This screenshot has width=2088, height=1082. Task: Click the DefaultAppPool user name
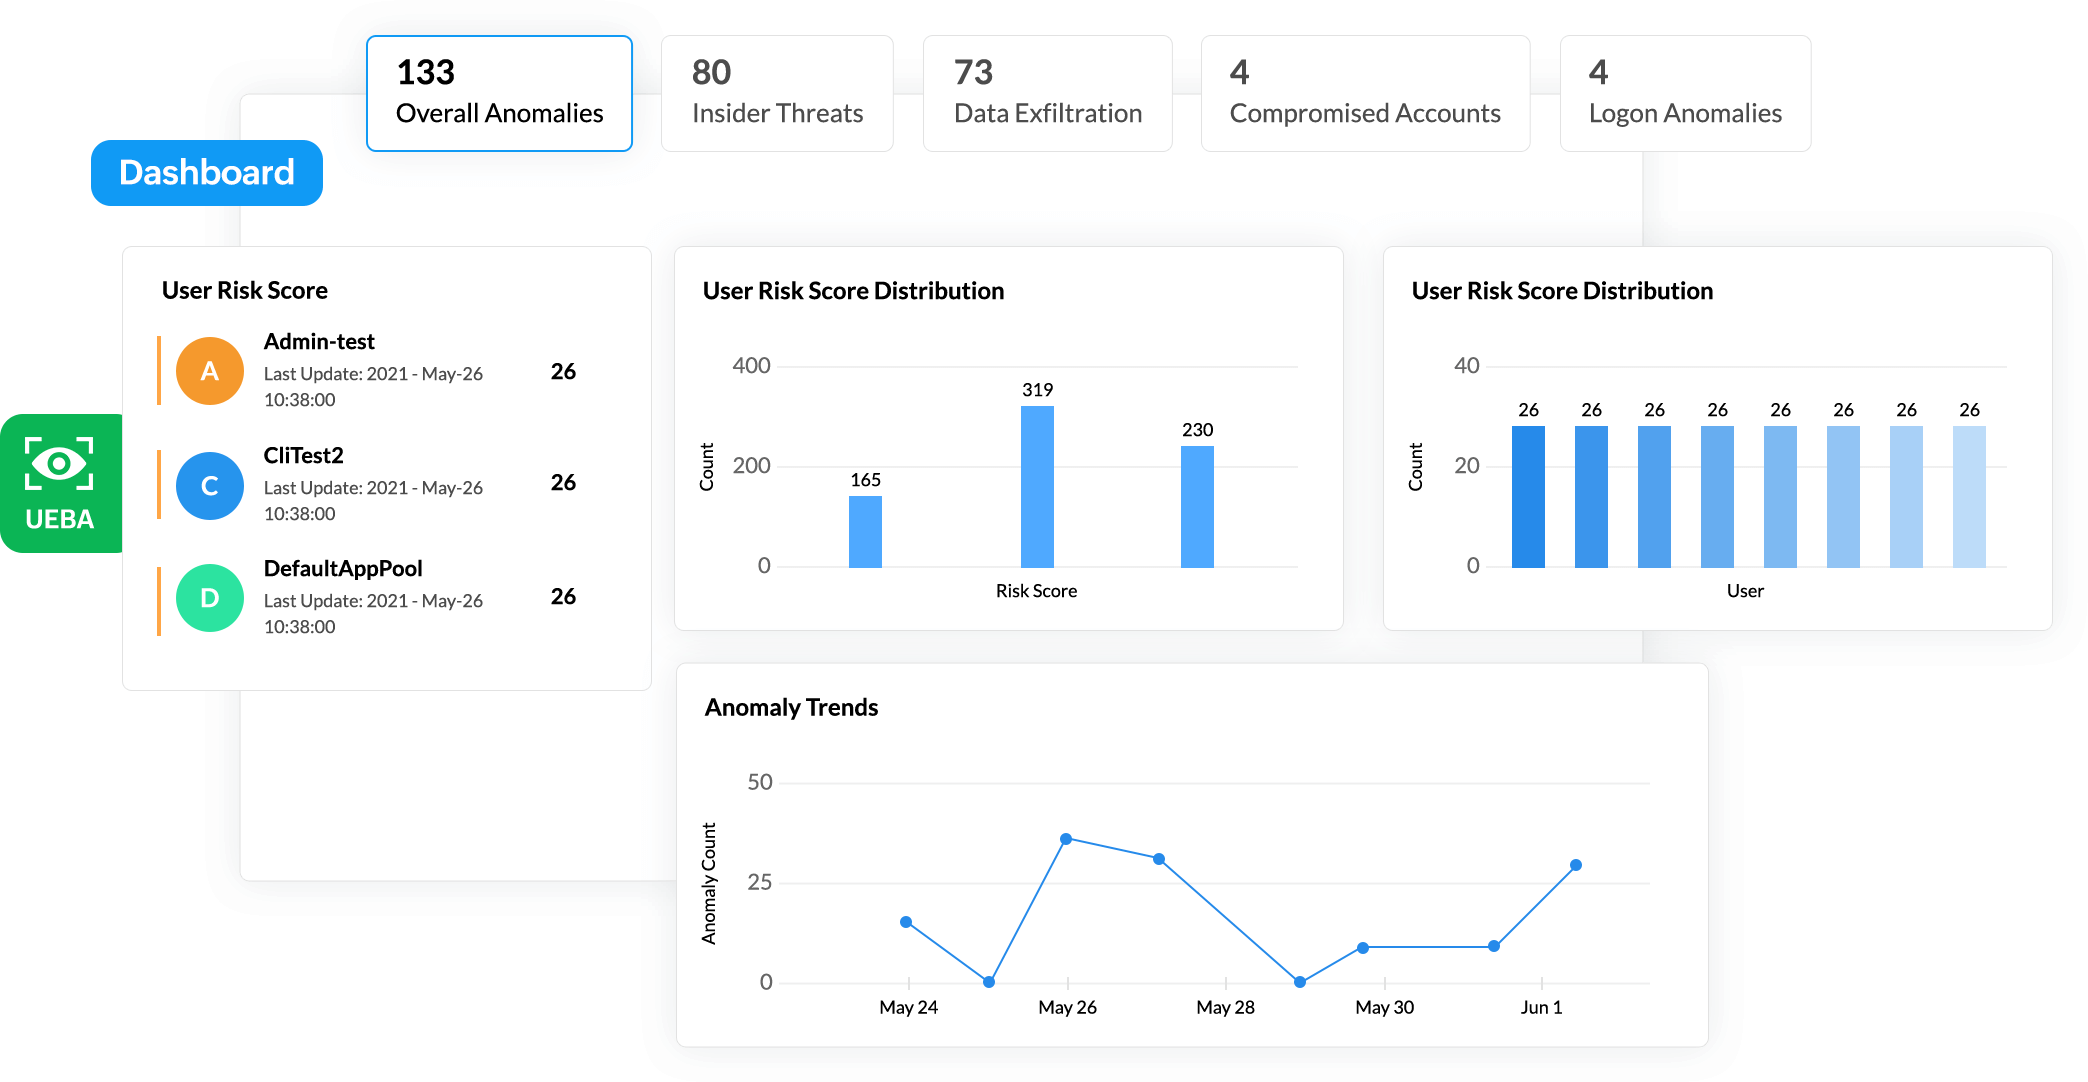(x=343, y=568)
